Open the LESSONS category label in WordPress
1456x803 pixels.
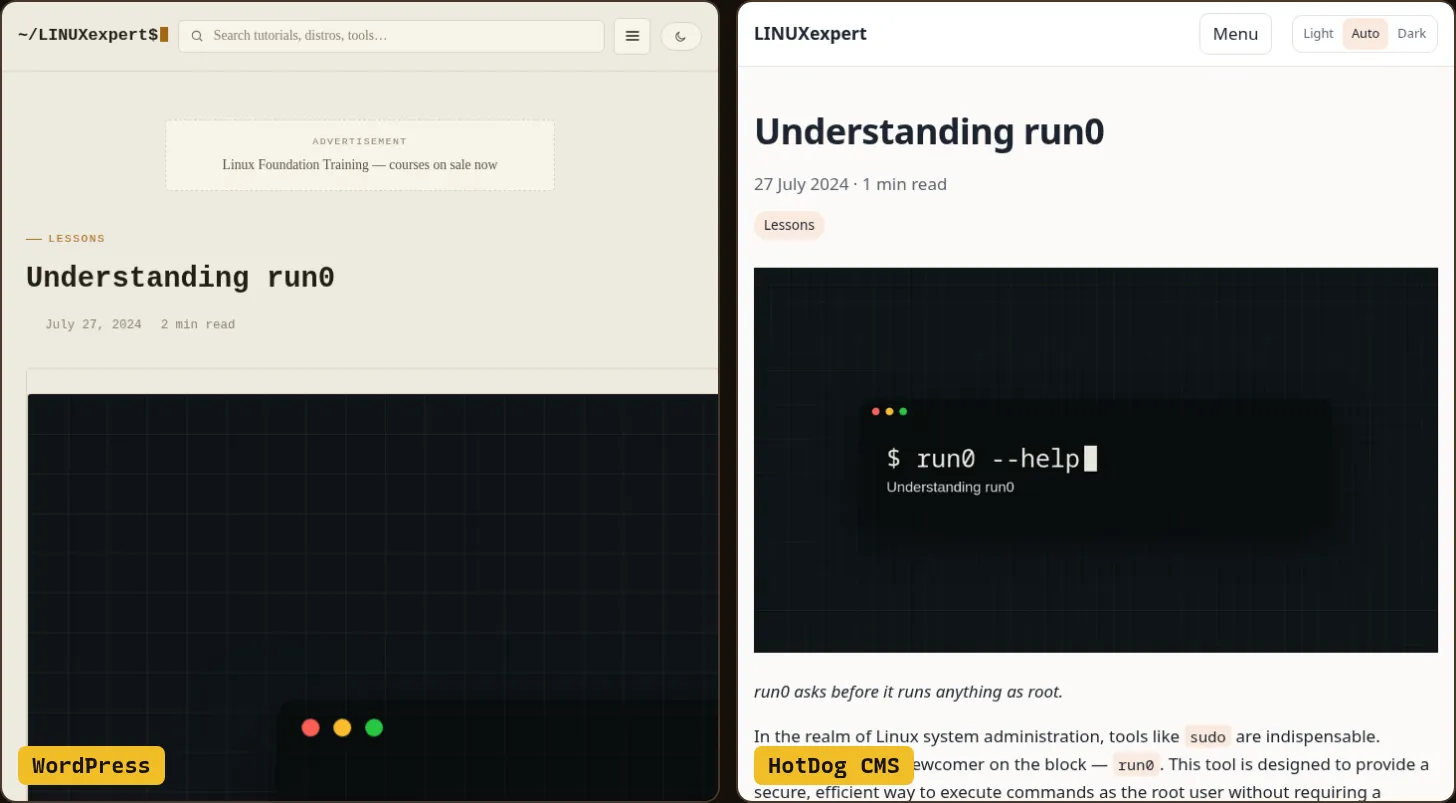click(x=77, y=239)
